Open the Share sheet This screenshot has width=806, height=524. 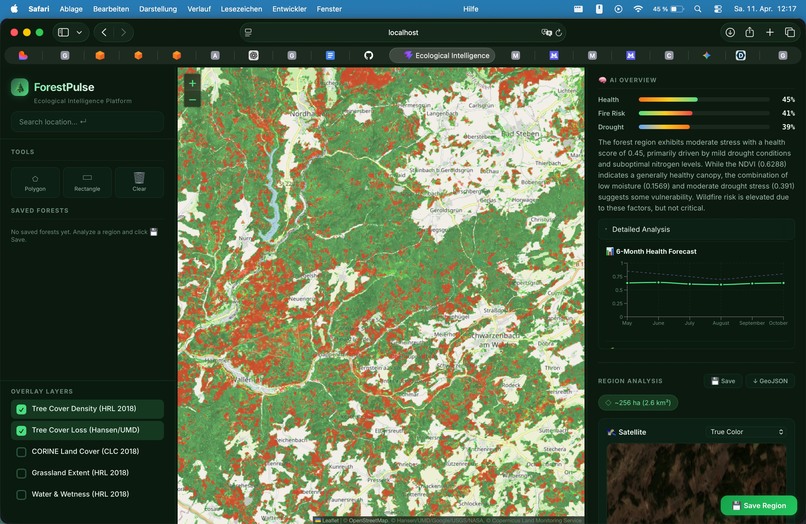tap(749, 32)
